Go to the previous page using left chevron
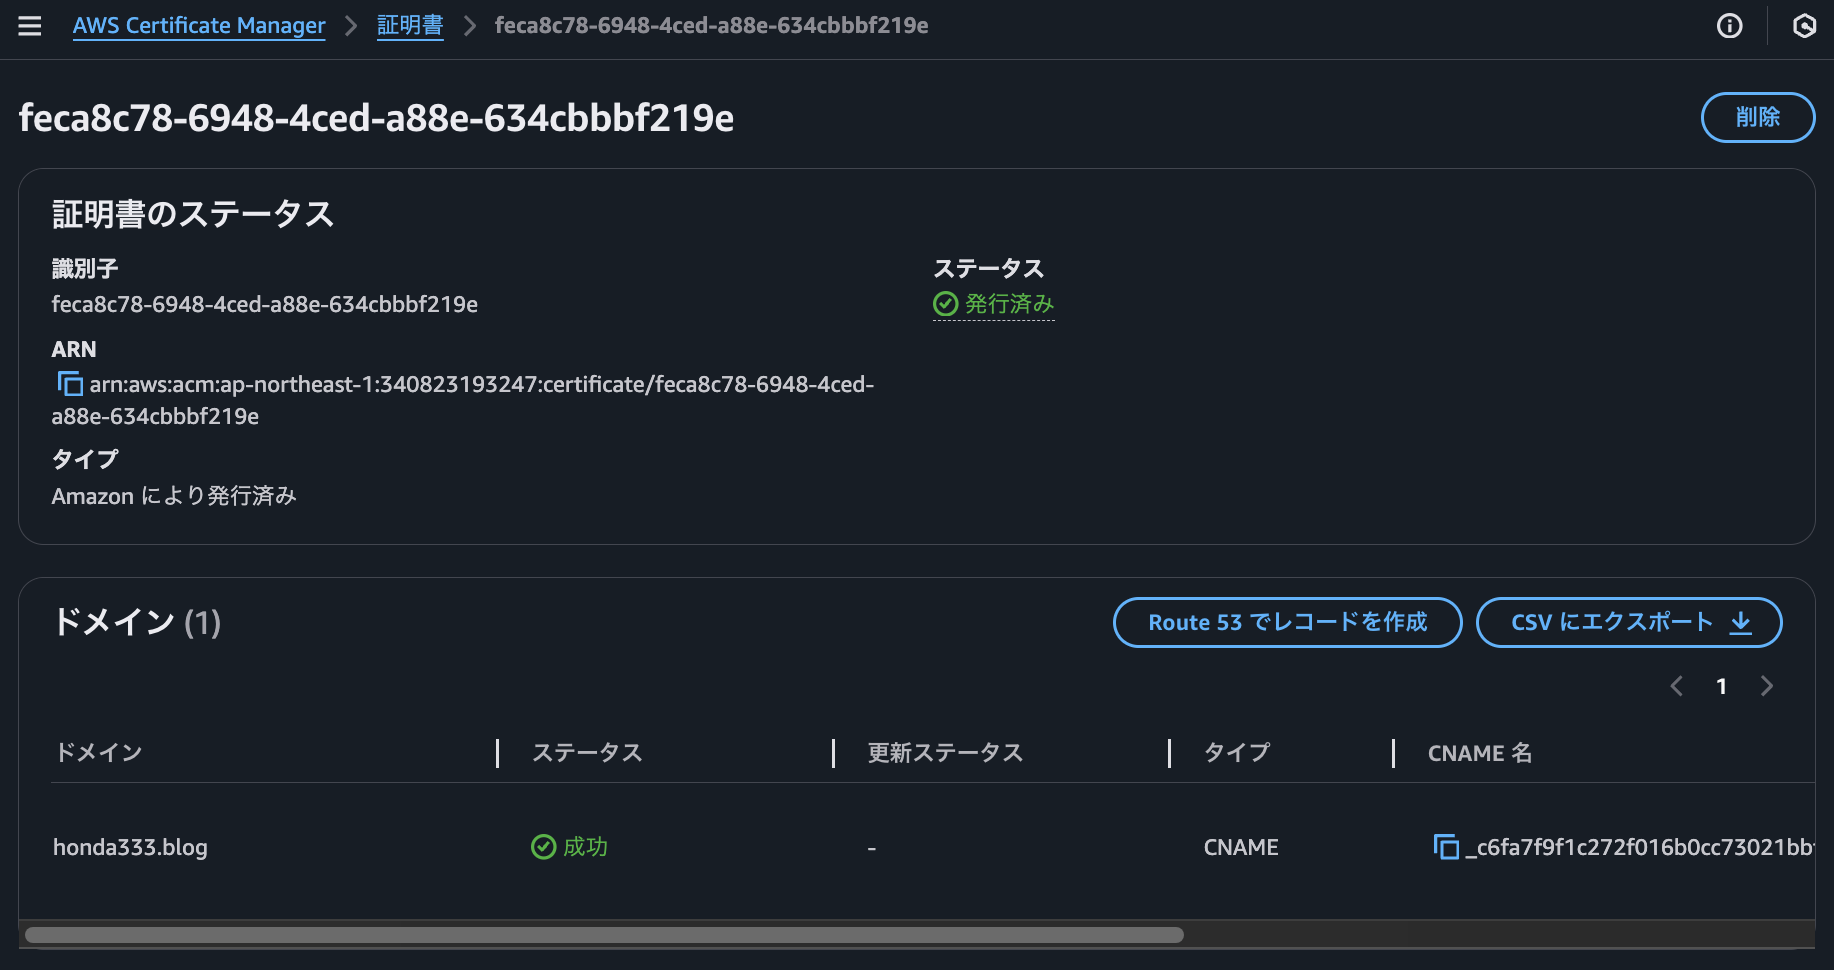Image resolution: width=1834 pixels, height=970 pixels. [1677, 686]
